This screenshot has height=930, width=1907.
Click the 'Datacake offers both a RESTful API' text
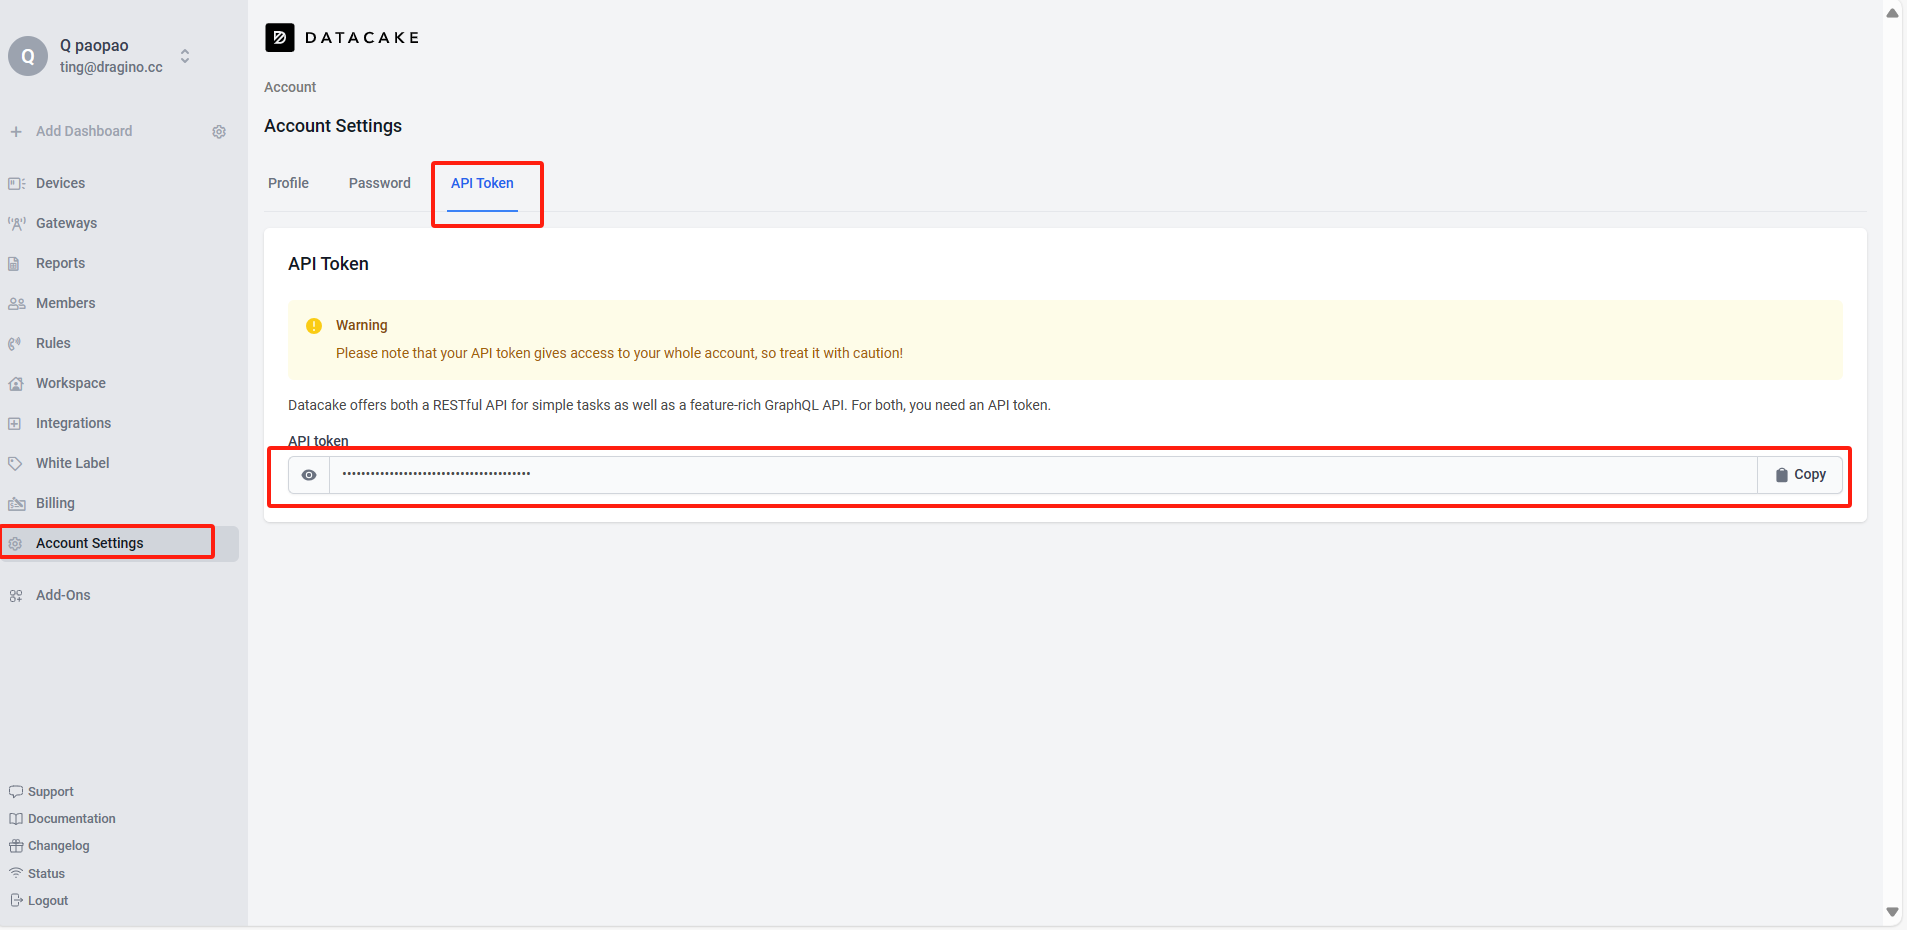[x=669, y=405]
